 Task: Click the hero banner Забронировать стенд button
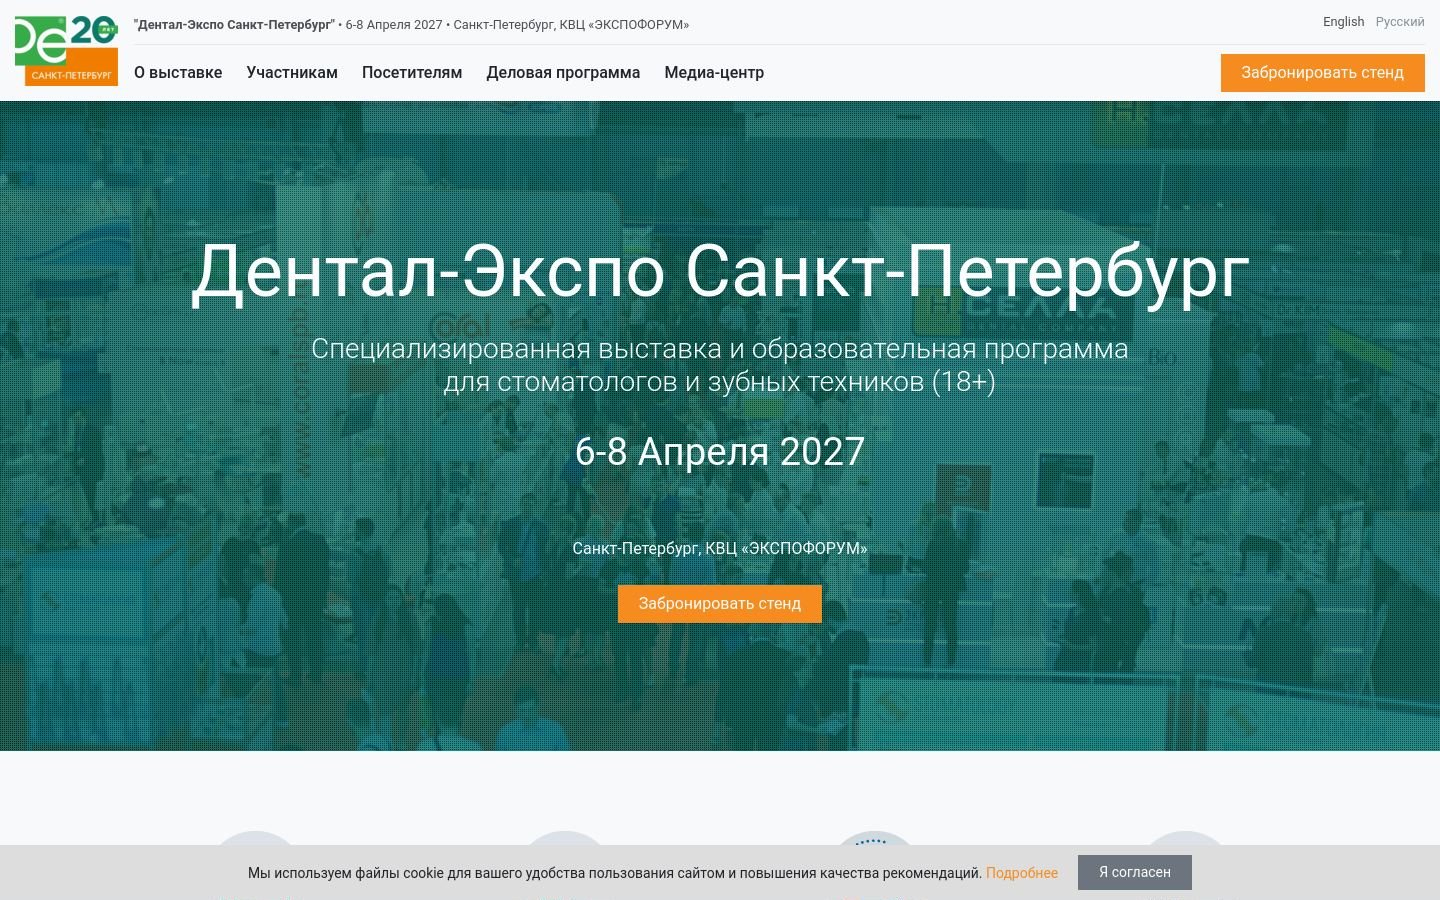pos(720,604)
